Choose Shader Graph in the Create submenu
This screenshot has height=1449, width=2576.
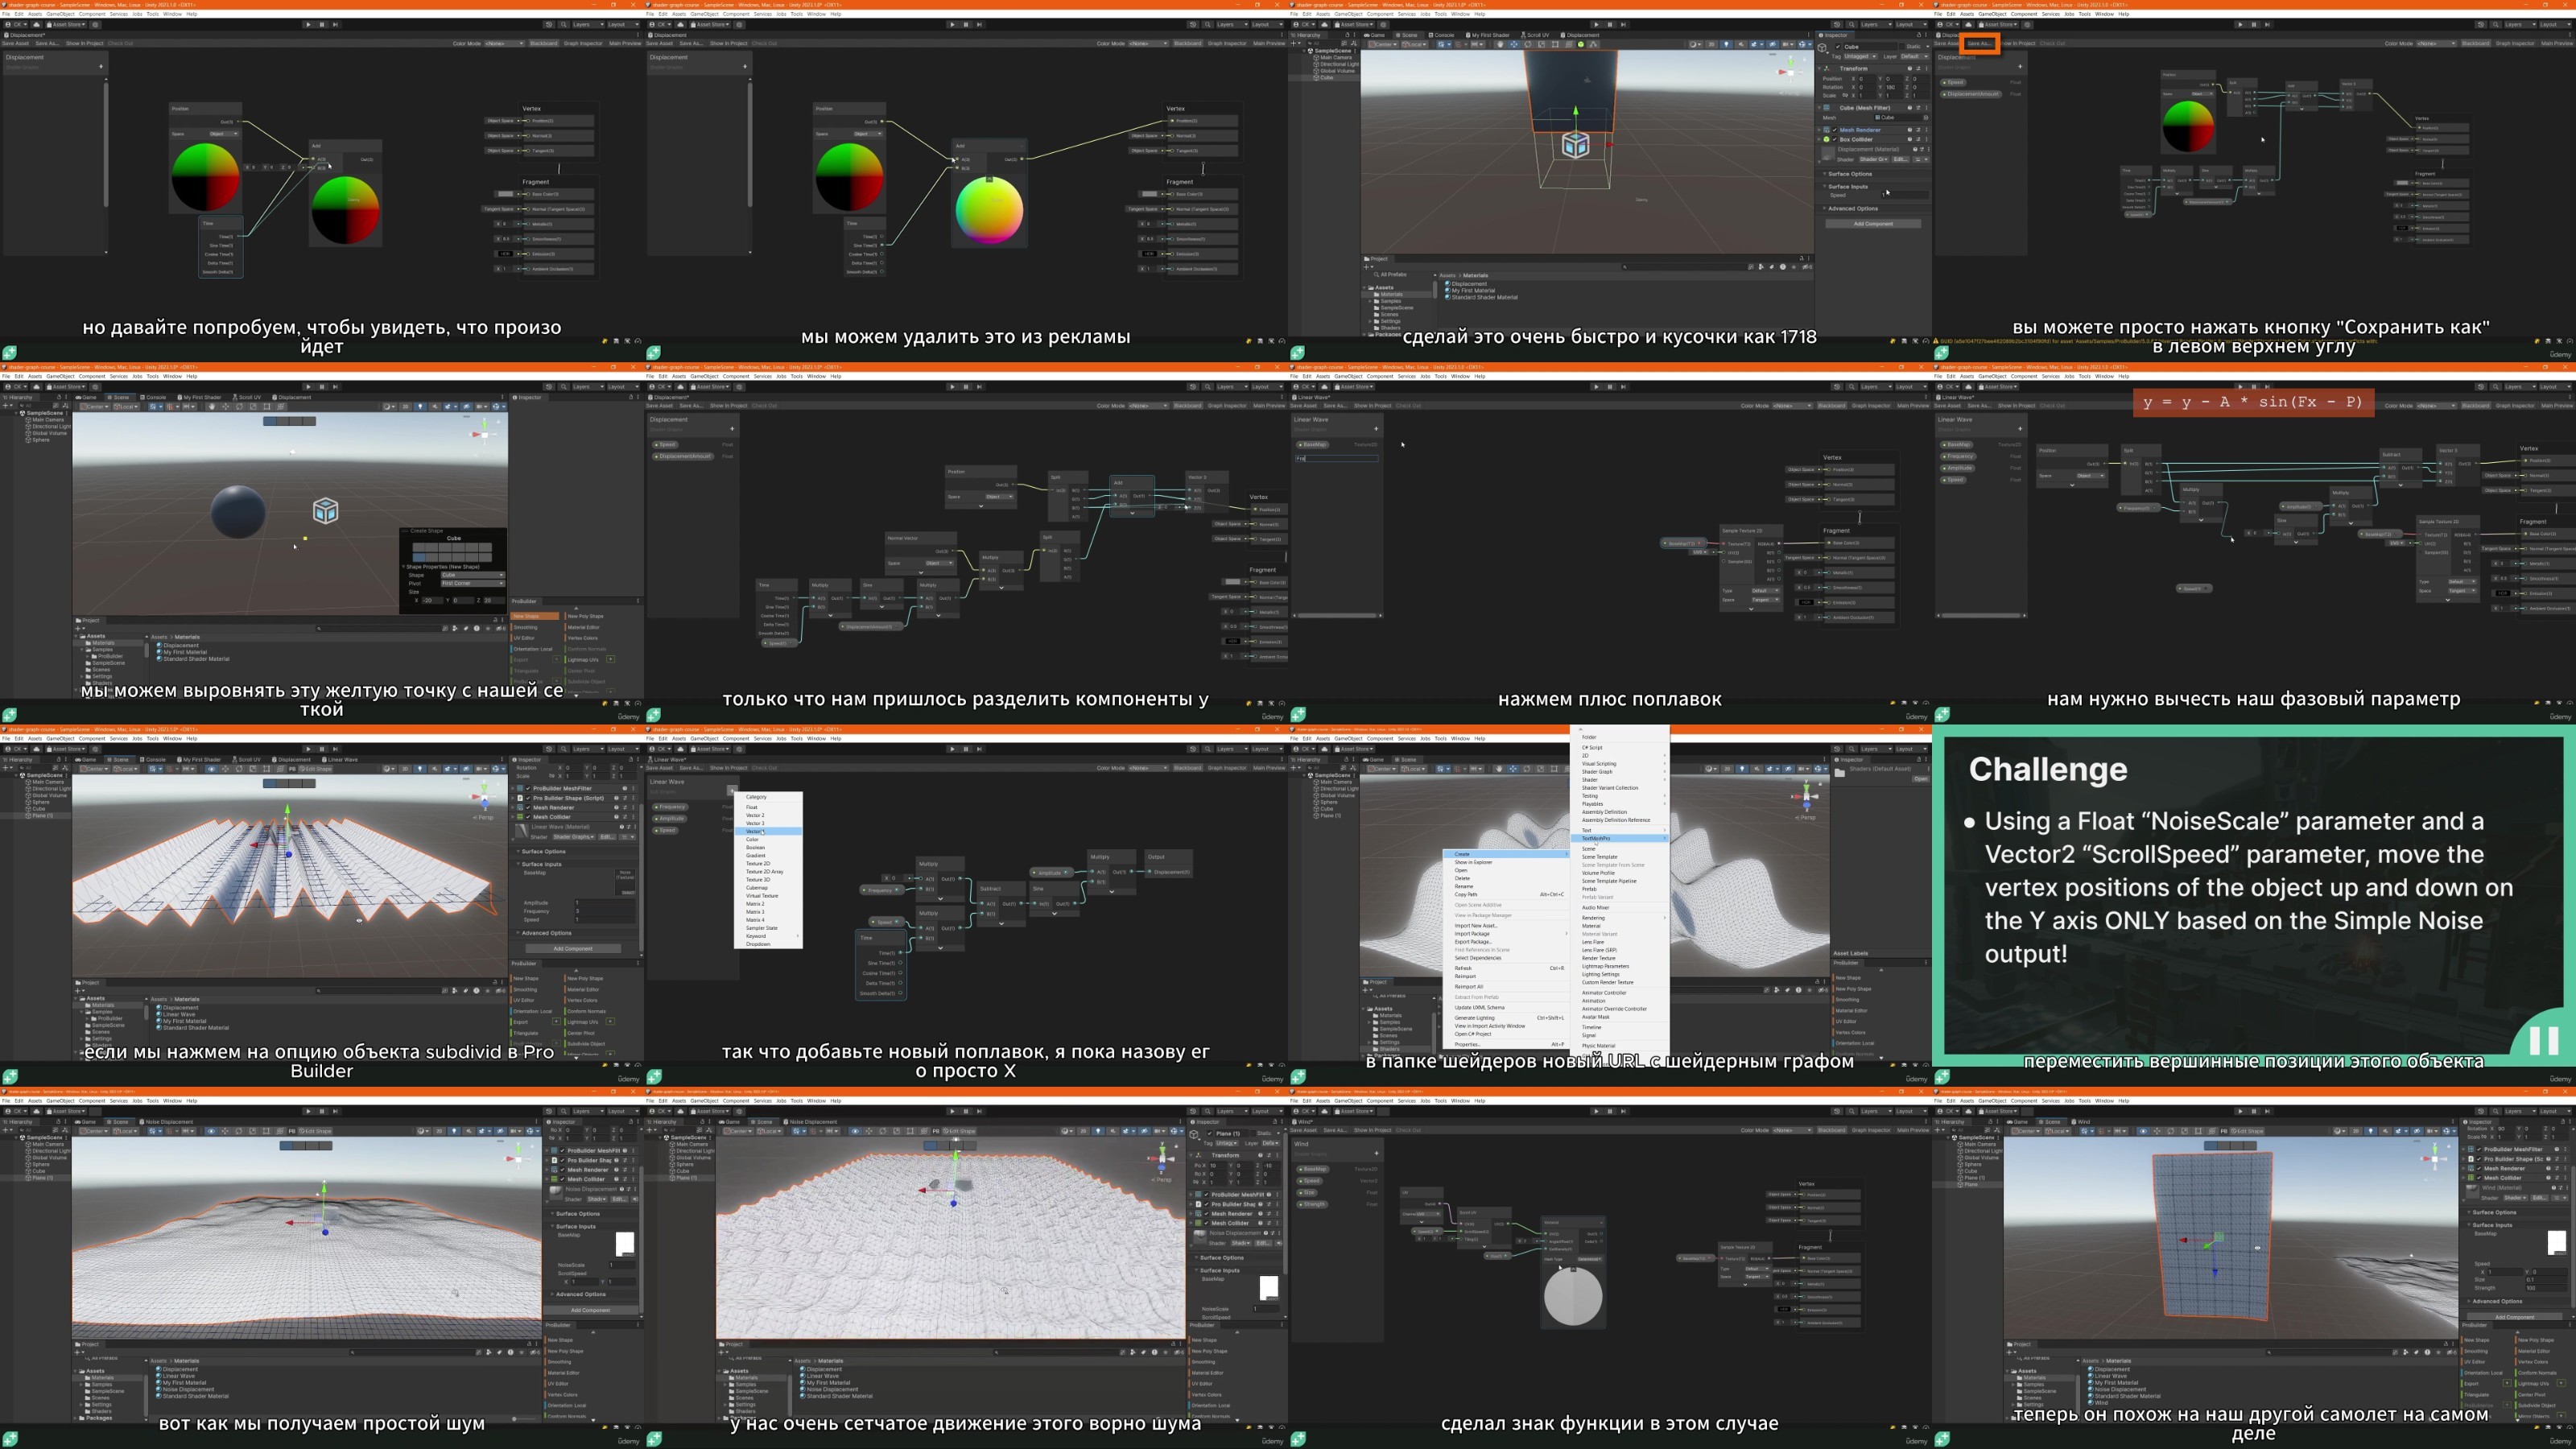point(1620,772)
